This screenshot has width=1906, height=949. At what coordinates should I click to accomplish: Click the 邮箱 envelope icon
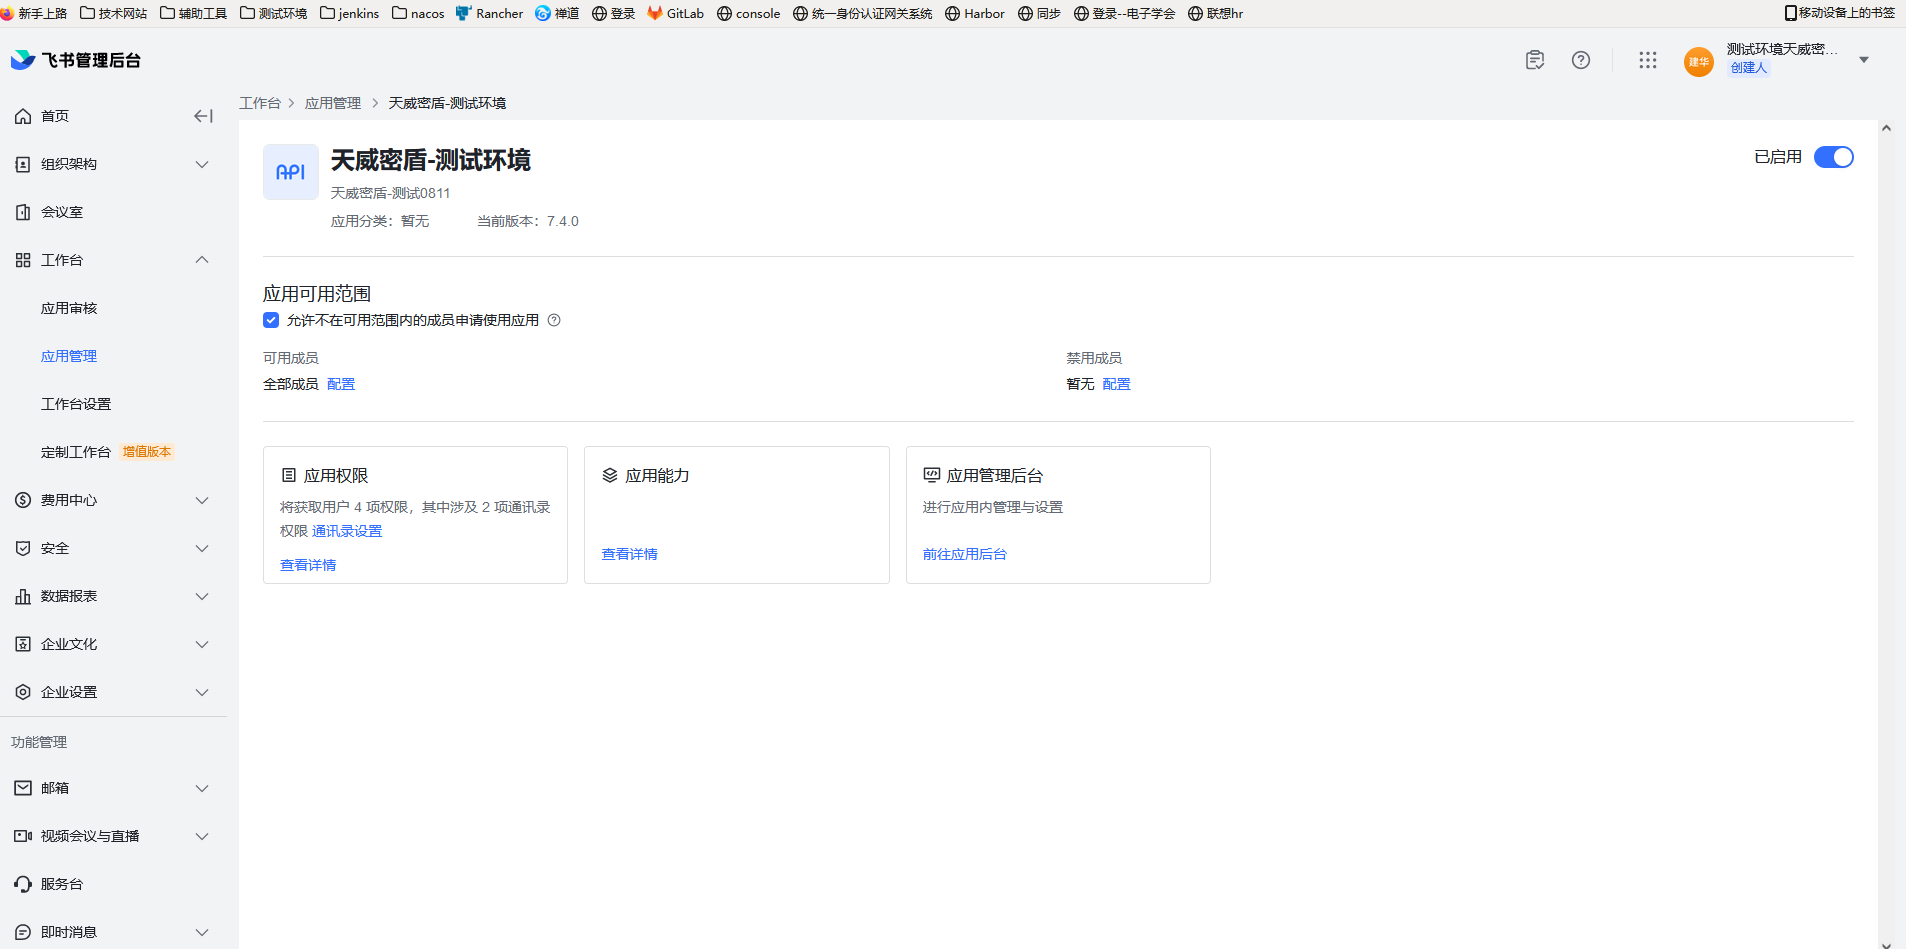(x=23, y=788)
